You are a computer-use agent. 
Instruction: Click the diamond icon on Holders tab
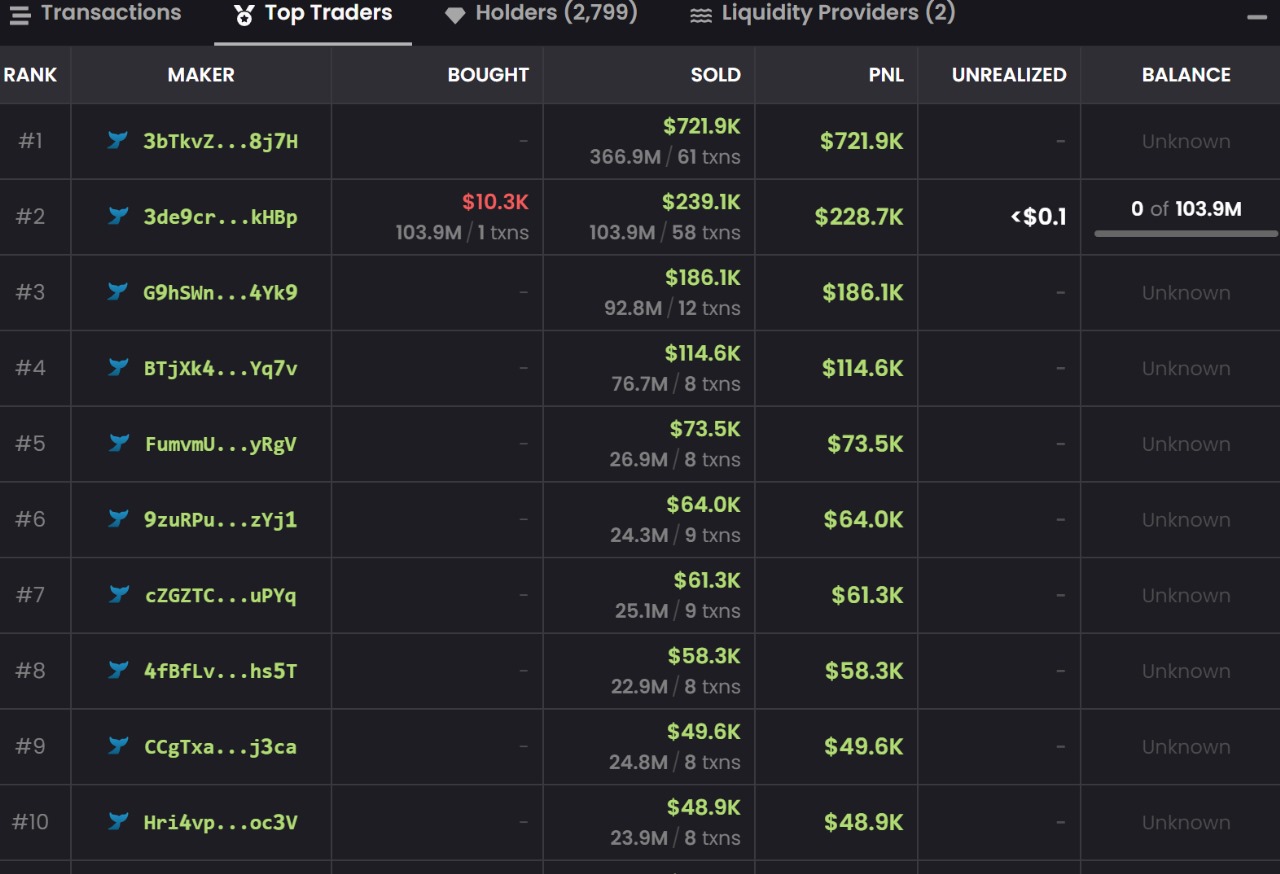pyautogui.click(x=455, y=15)
